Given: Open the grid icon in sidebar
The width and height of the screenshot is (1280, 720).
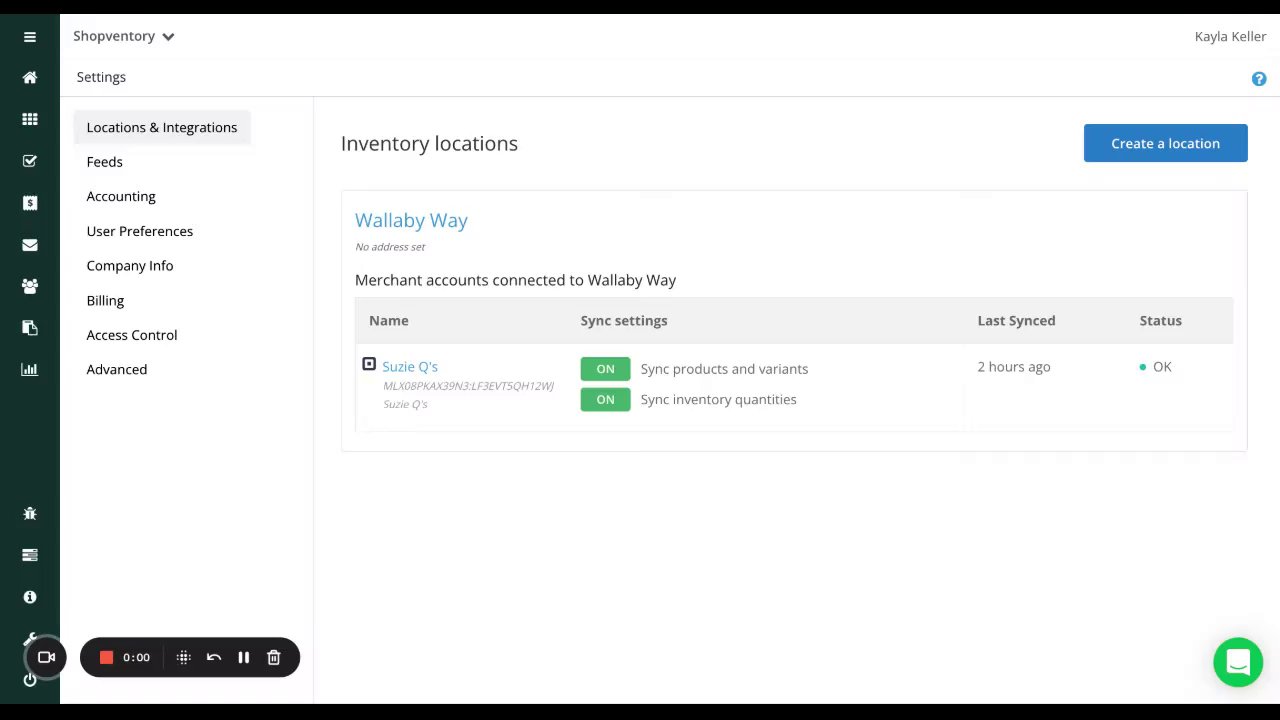Looking at the screenshot, I should [30, 119].
